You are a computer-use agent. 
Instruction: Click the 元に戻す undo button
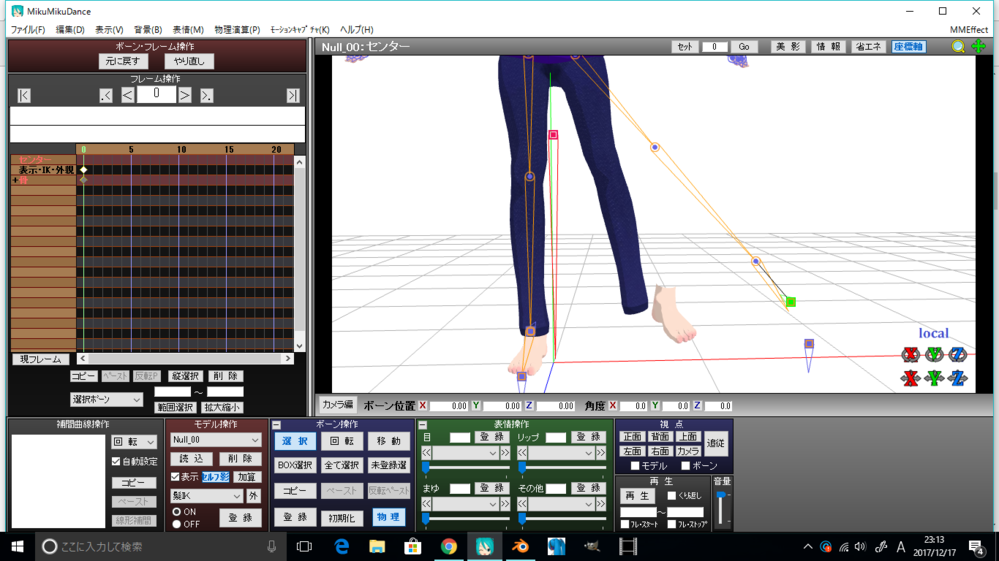click(124, 61)
